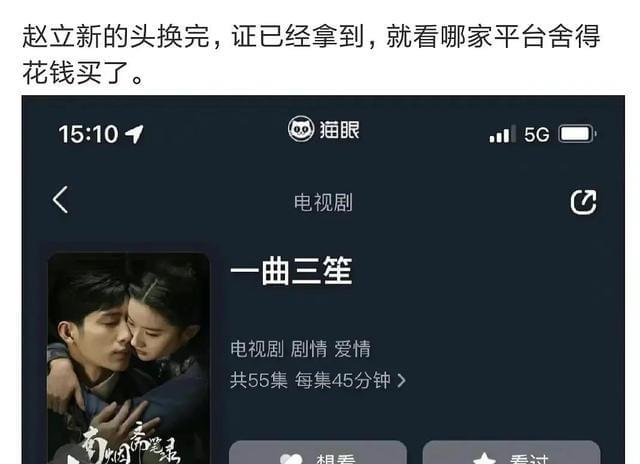The height and width of the screenshot is (464, 640).
Task: Open 共55集 每集45分钟 info row
Action: coord(318,380)
